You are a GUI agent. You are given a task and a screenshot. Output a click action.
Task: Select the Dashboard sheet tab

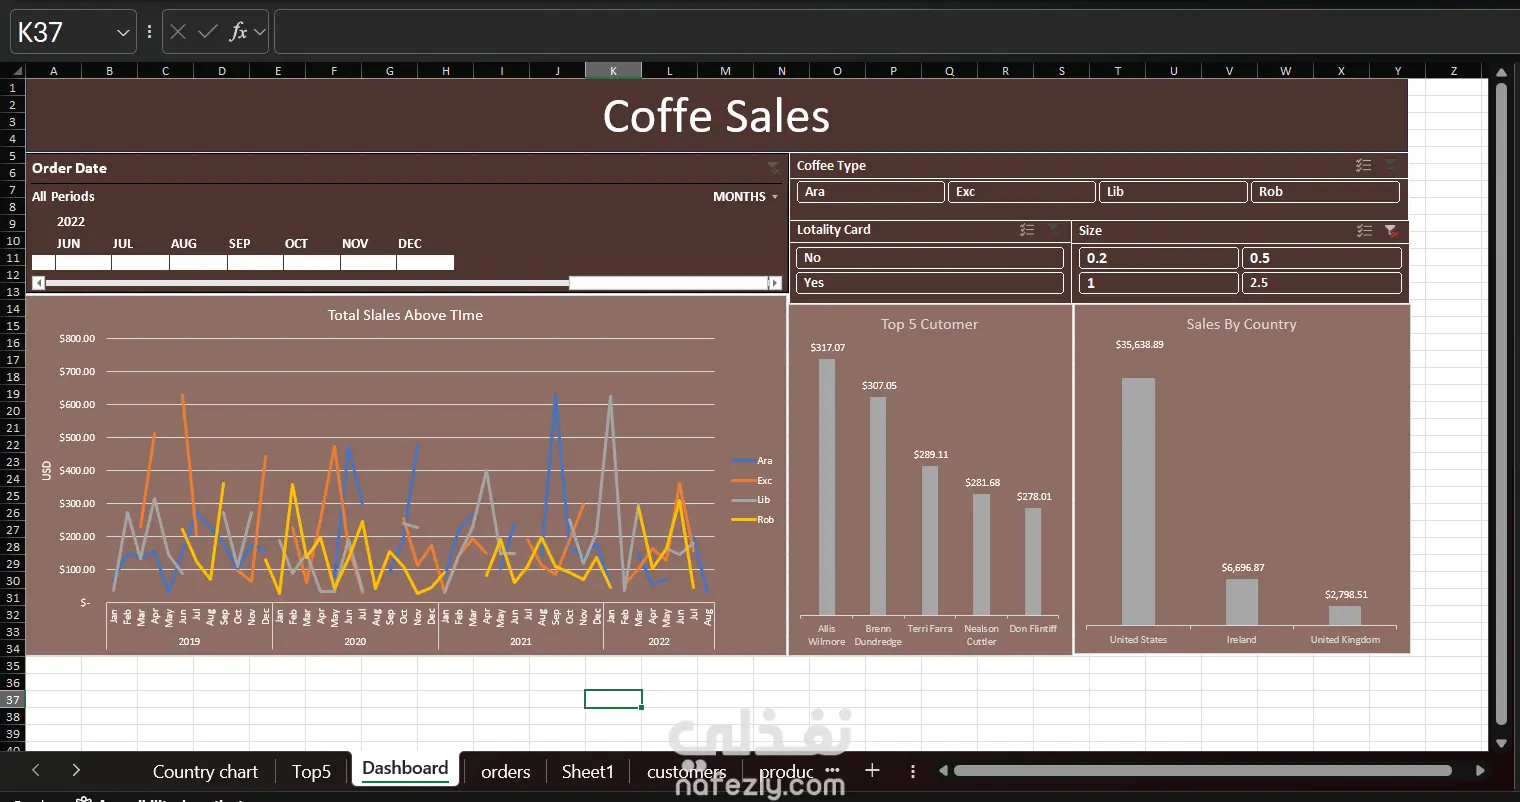point(405,768)
